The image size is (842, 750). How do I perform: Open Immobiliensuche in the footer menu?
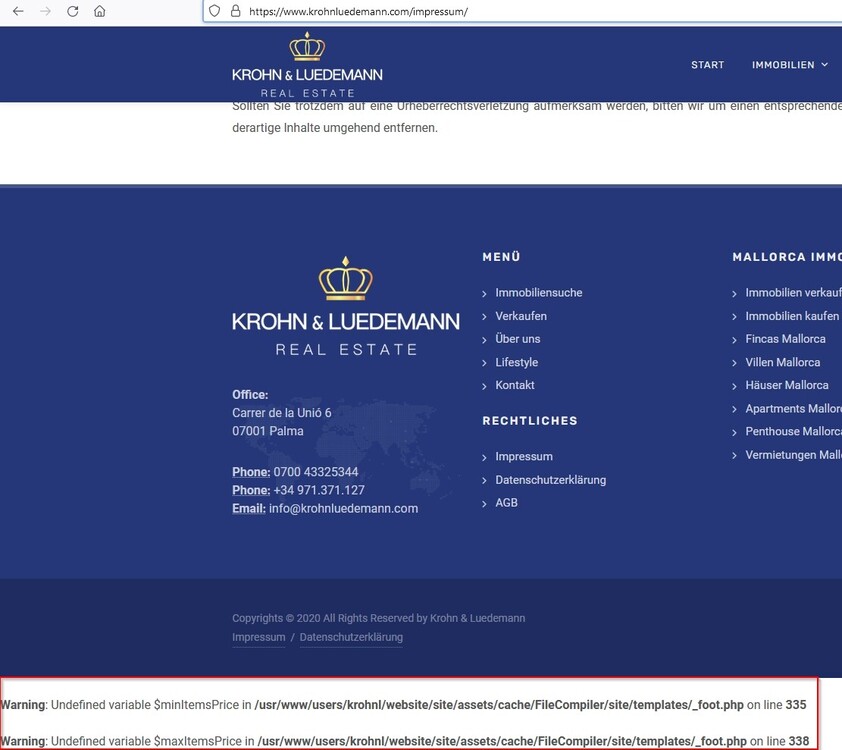(538, 293)
